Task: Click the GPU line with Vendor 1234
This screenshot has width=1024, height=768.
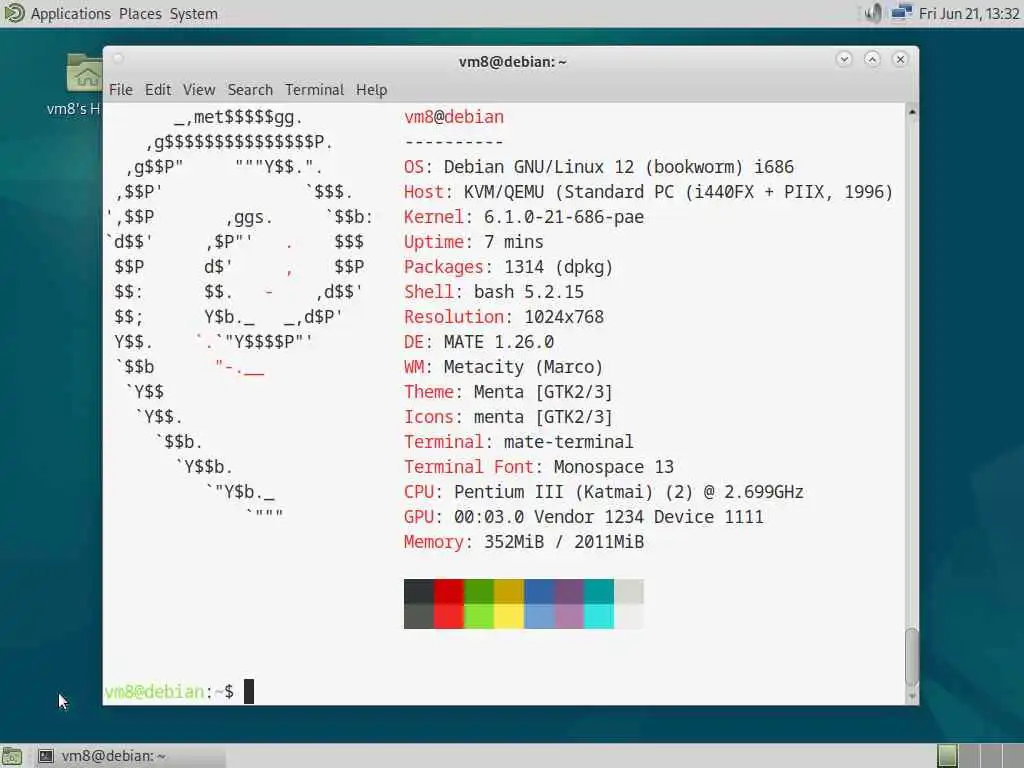Action: [x=583, y=517]
